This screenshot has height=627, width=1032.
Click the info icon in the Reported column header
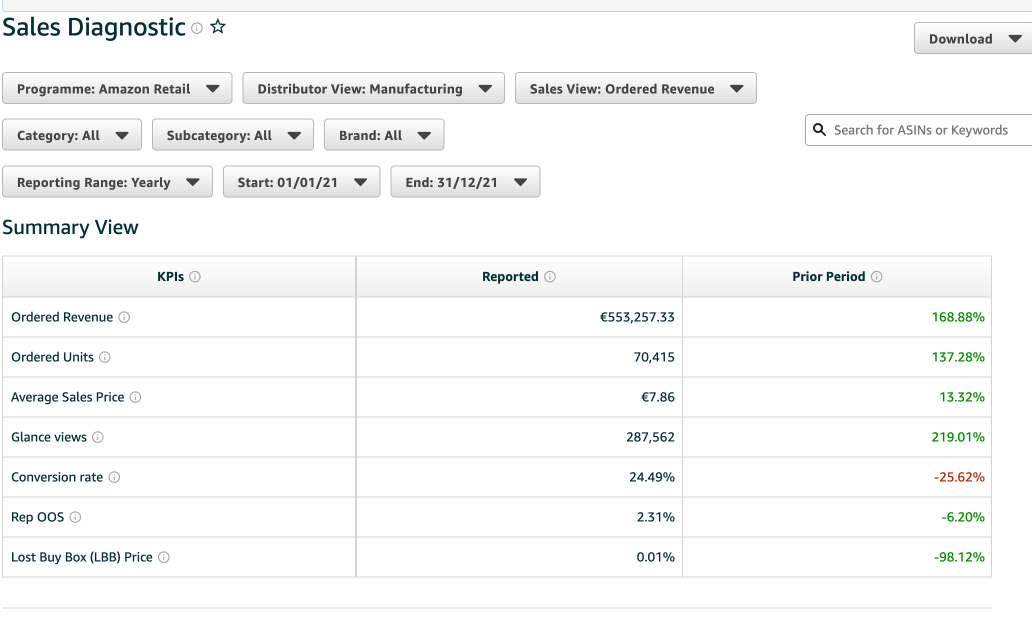click(x=552, y=276)
